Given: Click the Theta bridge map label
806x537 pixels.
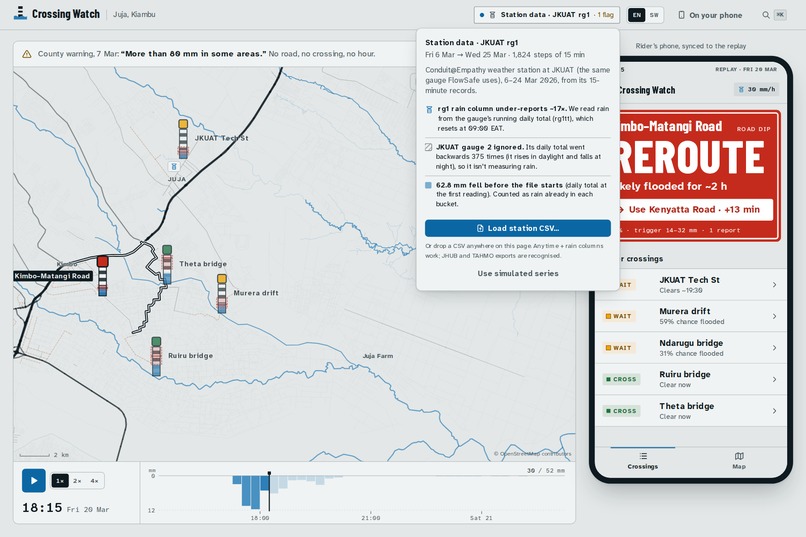Looking at the screenshot, I should point(203,264).
